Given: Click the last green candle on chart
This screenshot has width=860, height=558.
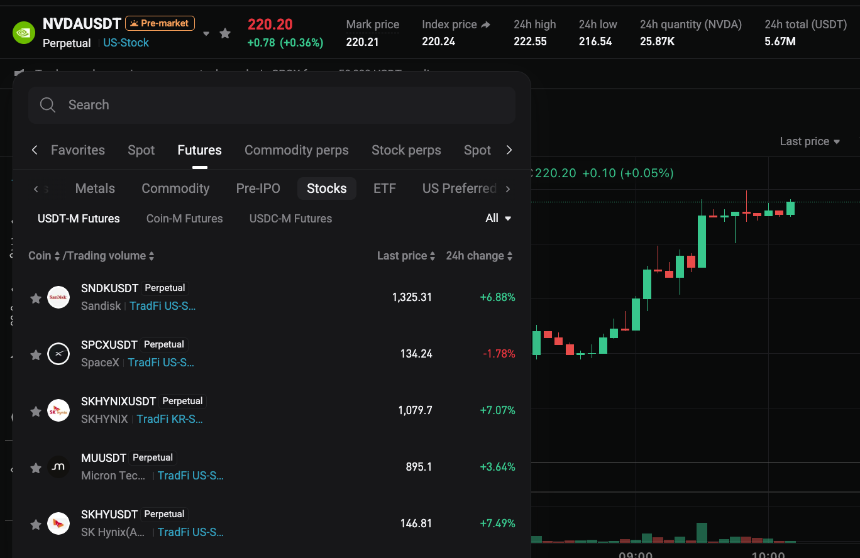Looking at the screenshot, I should coord(790,208).
